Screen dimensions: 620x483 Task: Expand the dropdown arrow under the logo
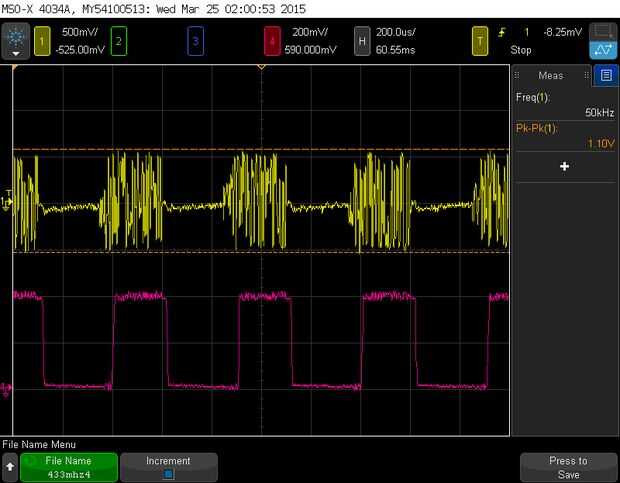(x=16, y=53)
